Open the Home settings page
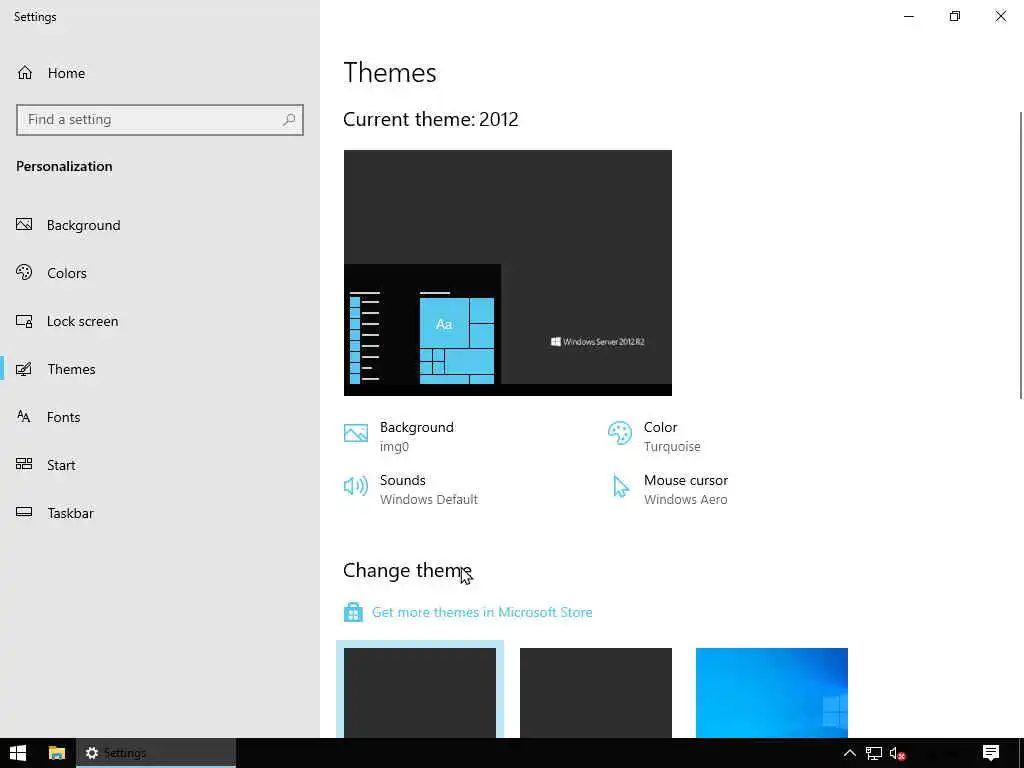The height and width of the screenshot is (768, 1024). (160, 72)
